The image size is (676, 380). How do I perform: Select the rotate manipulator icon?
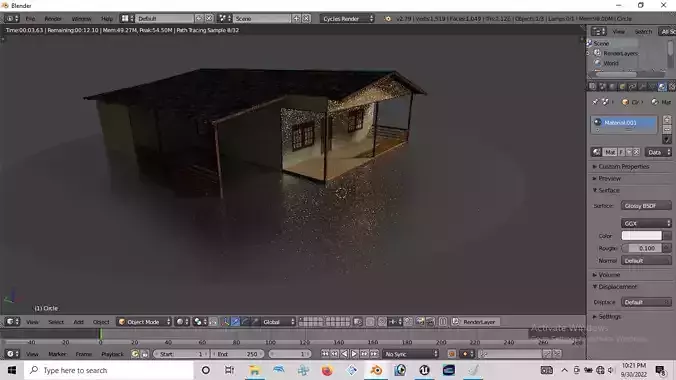[245, 322]
